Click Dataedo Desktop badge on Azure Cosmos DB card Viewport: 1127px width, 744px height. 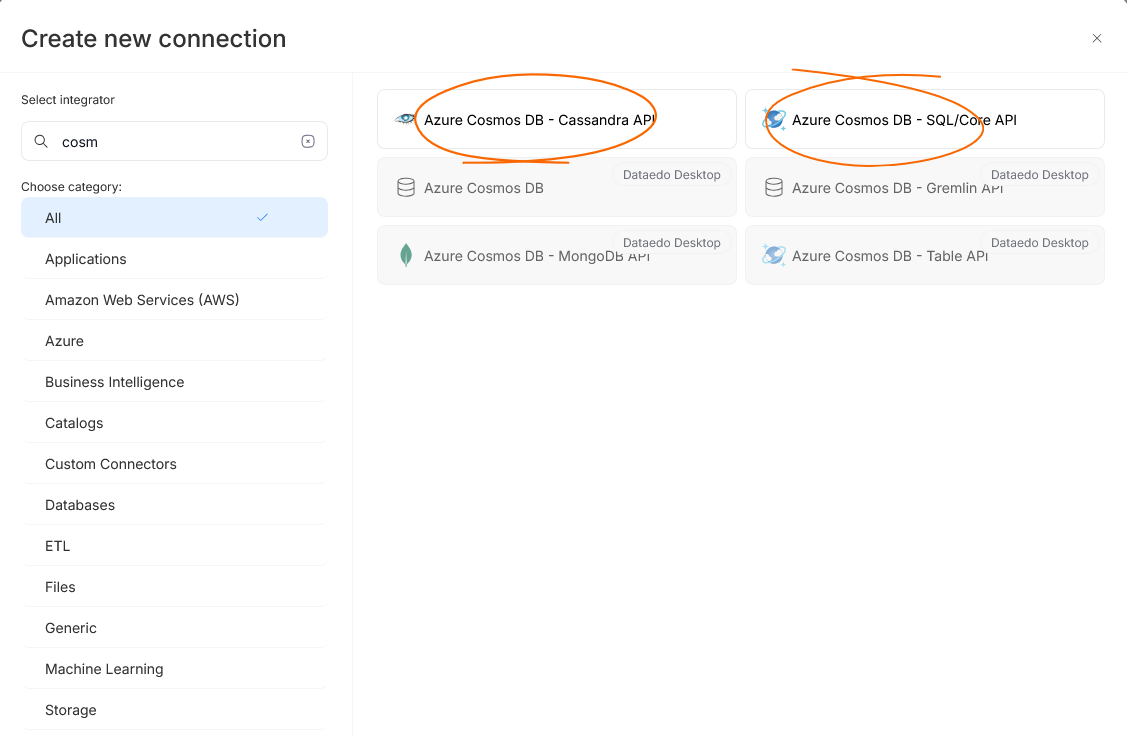[x=671, y=175]
